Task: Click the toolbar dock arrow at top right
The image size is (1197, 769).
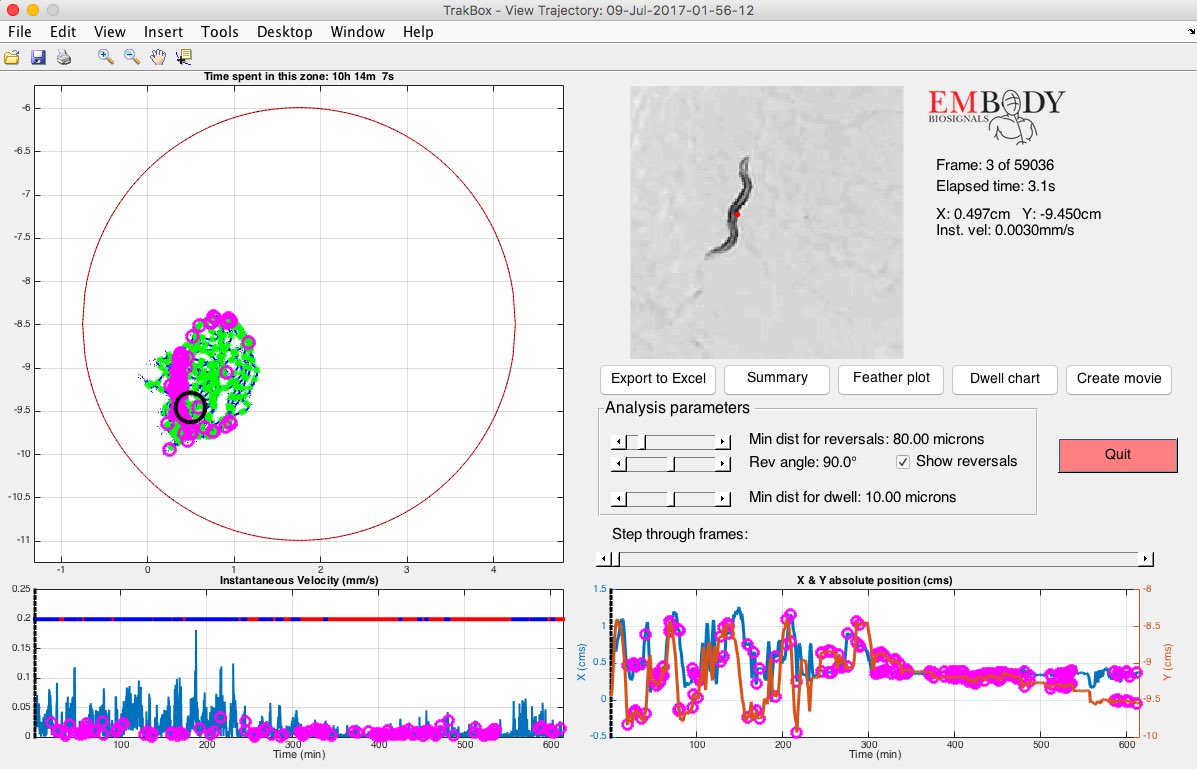Action: (x=1191, y=32)
